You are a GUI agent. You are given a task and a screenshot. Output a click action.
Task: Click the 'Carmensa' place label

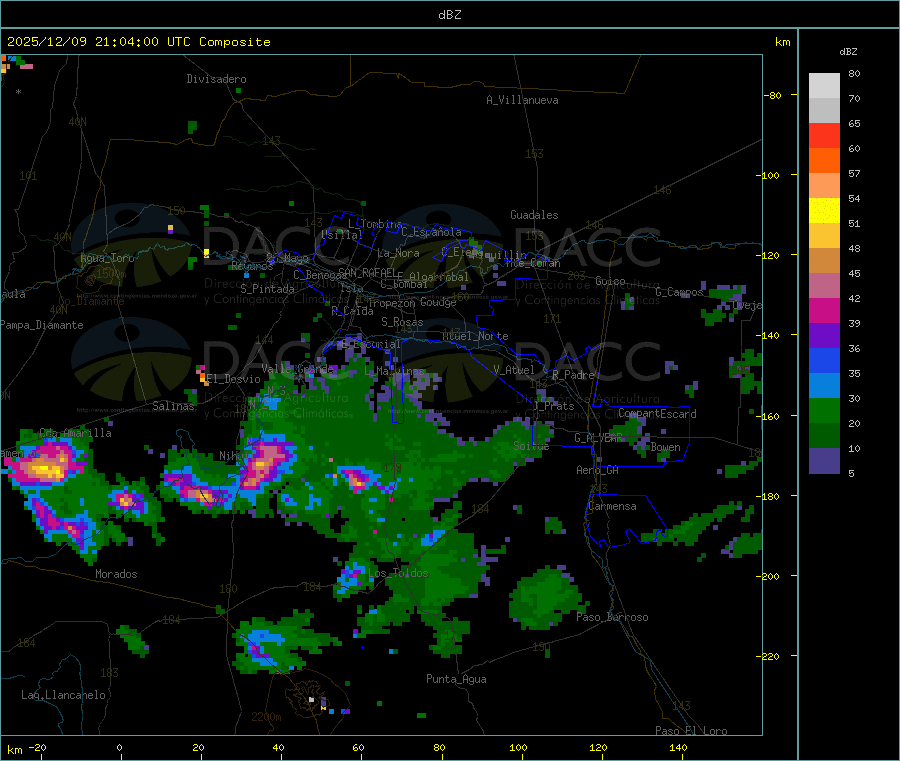pos(612,506)
